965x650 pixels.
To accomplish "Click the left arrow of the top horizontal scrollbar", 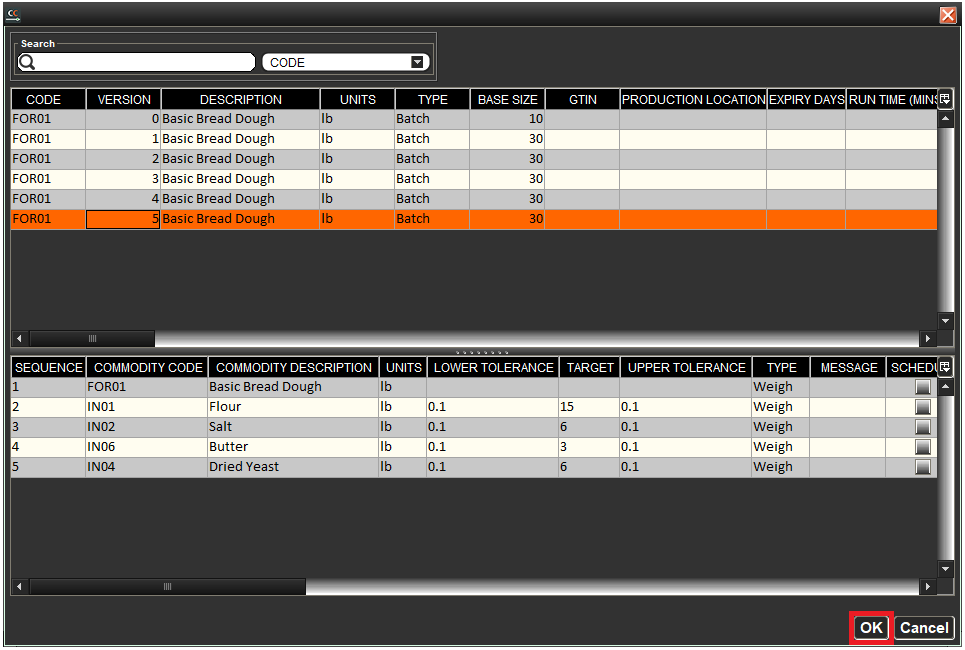I will 18,338.
